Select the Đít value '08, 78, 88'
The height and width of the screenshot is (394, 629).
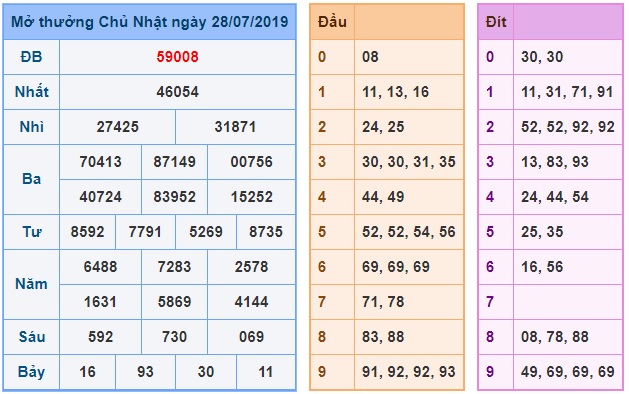coord(555,337)
